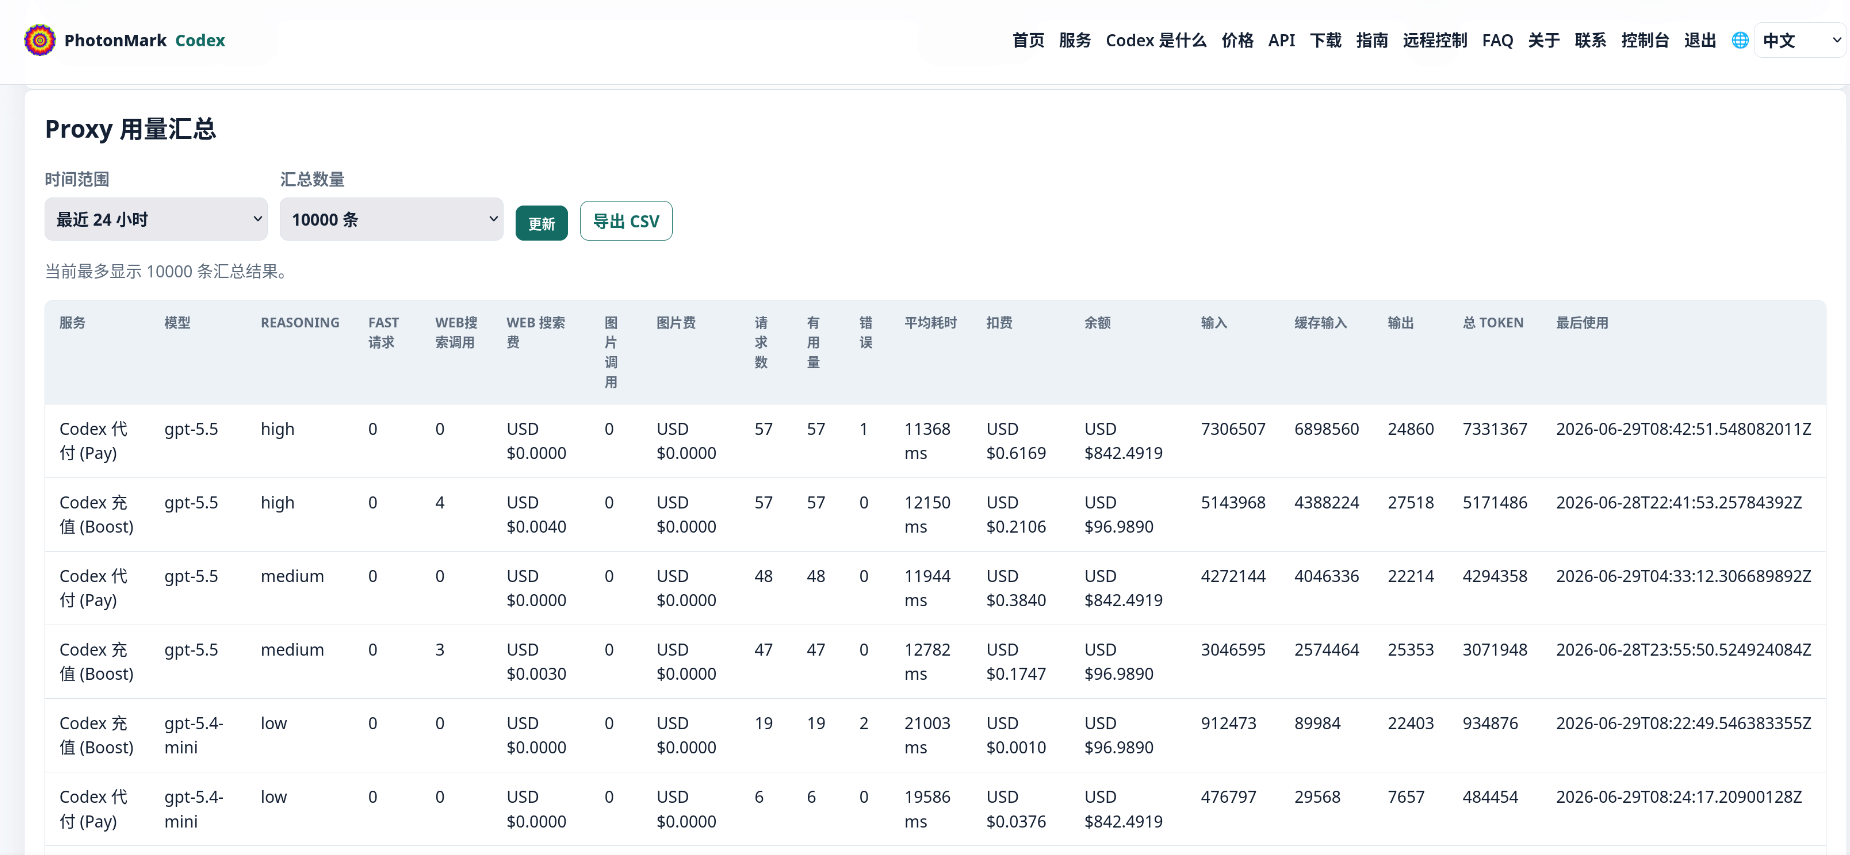Screen dimensions: 1850x855
Task: Click the 缓存输入 value 4388224
Action: (x=1326, y=503)
